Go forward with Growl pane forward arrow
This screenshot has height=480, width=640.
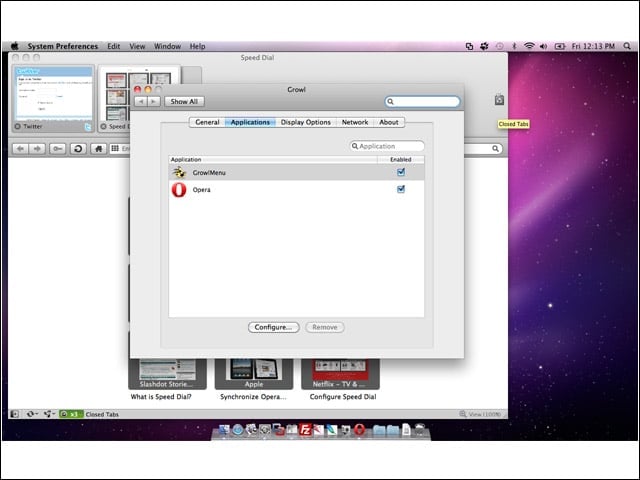pos(153,101)
